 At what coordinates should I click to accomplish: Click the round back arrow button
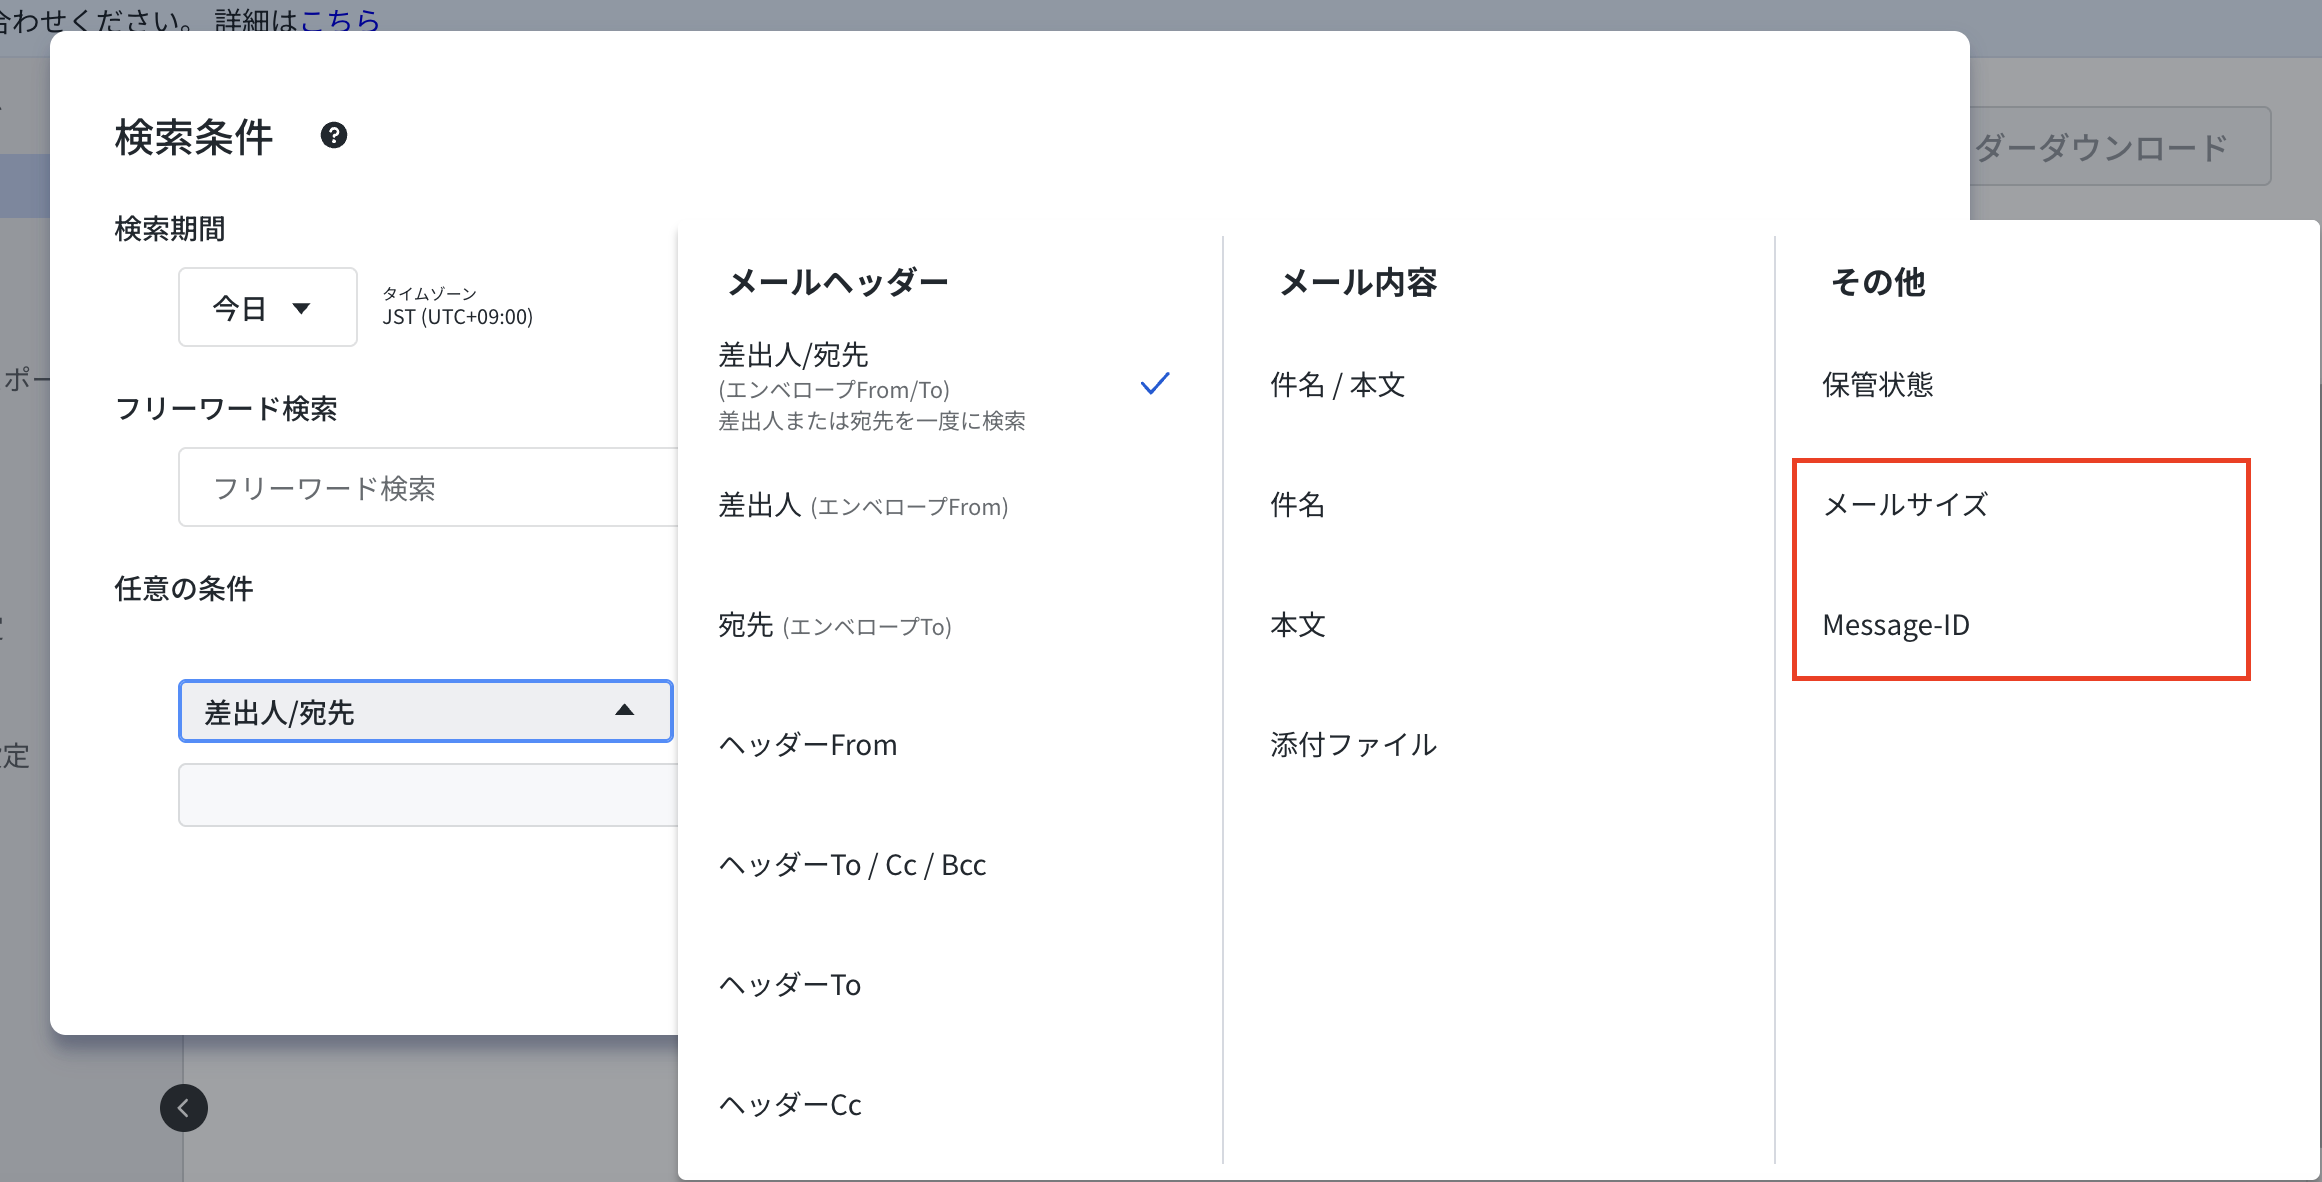pyautogui.click(x=184, y=1108)
